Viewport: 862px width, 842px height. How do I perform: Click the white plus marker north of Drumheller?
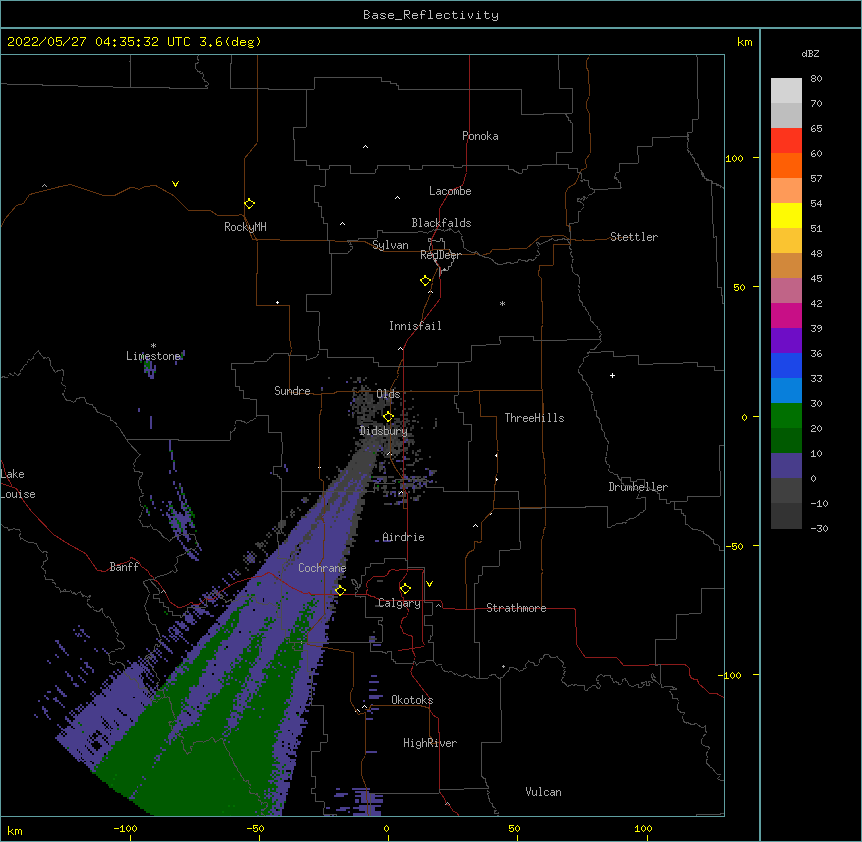612,375
